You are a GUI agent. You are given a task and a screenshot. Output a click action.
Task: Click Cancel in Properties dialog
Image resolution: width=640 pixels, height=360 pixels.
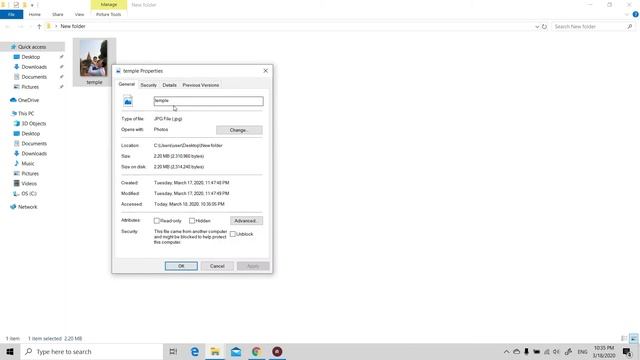(x=217, y=266)
